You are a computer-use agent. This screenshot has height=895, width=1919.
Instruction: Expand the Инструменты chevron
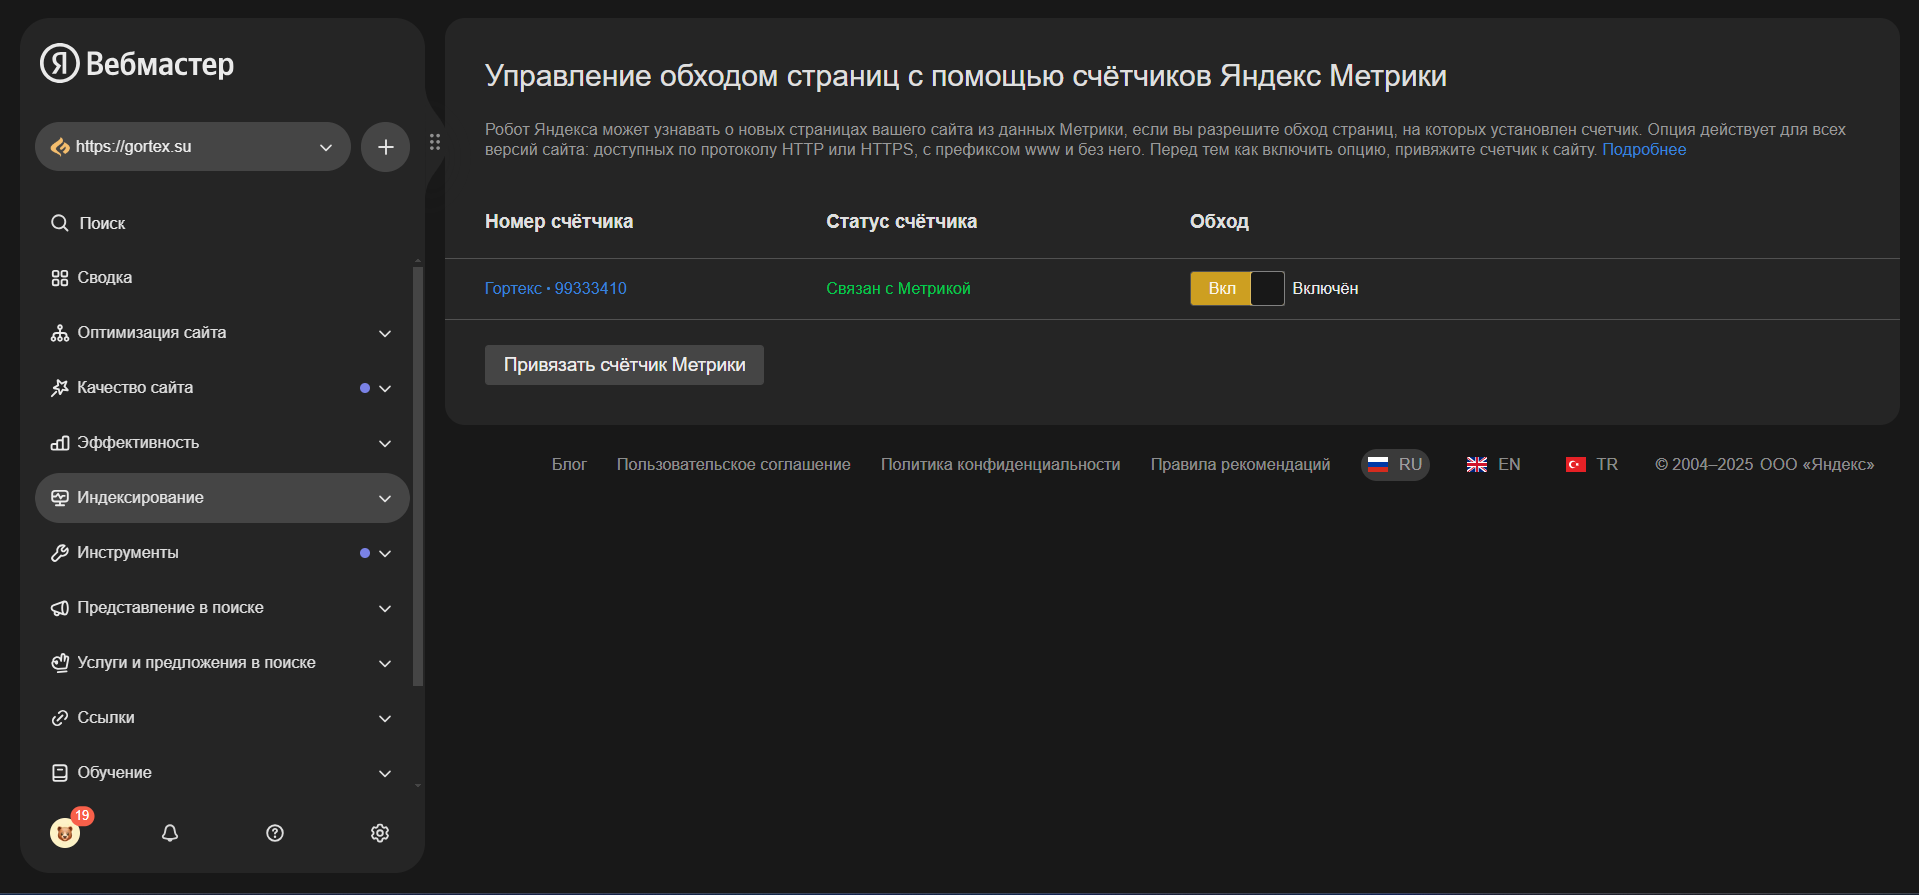coord(385,553)
